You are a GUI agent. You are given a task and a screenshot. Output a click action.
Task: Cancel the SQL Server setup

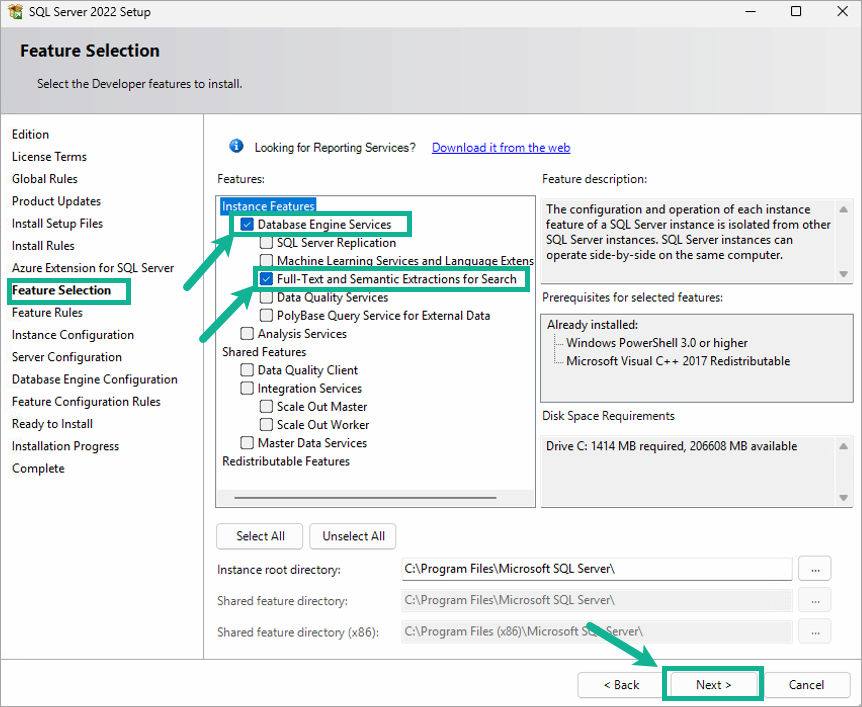point(806,684)
